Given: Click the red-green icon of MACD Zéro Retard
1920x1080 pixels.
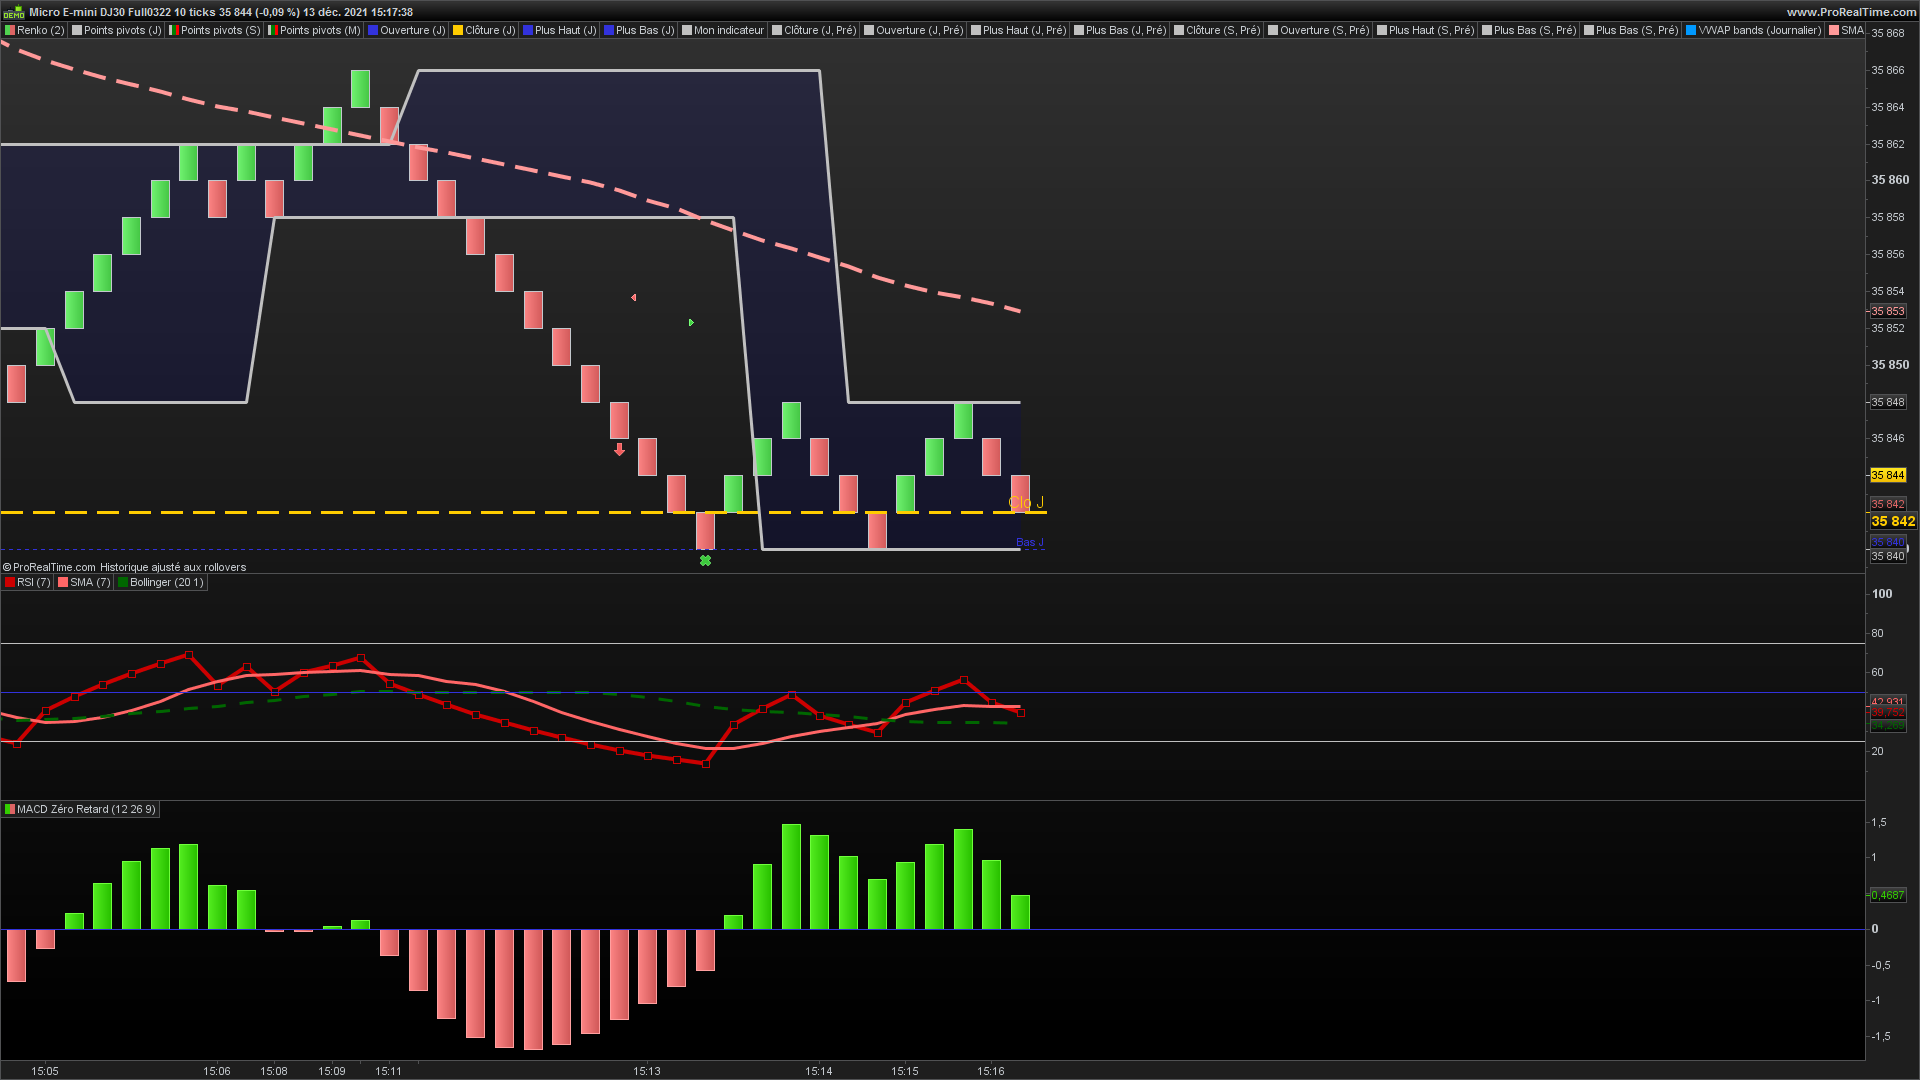Looking at the screenshot, I should click(x=10, y=809).
